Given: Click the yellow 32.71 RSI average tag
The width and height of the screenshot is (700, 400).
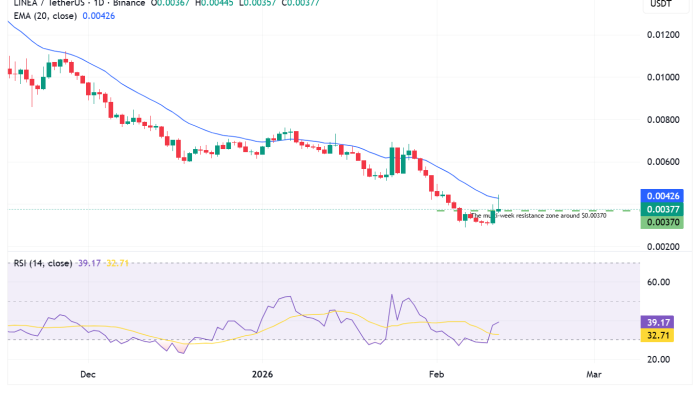Looking at the screenshot, I should [657, 337].
